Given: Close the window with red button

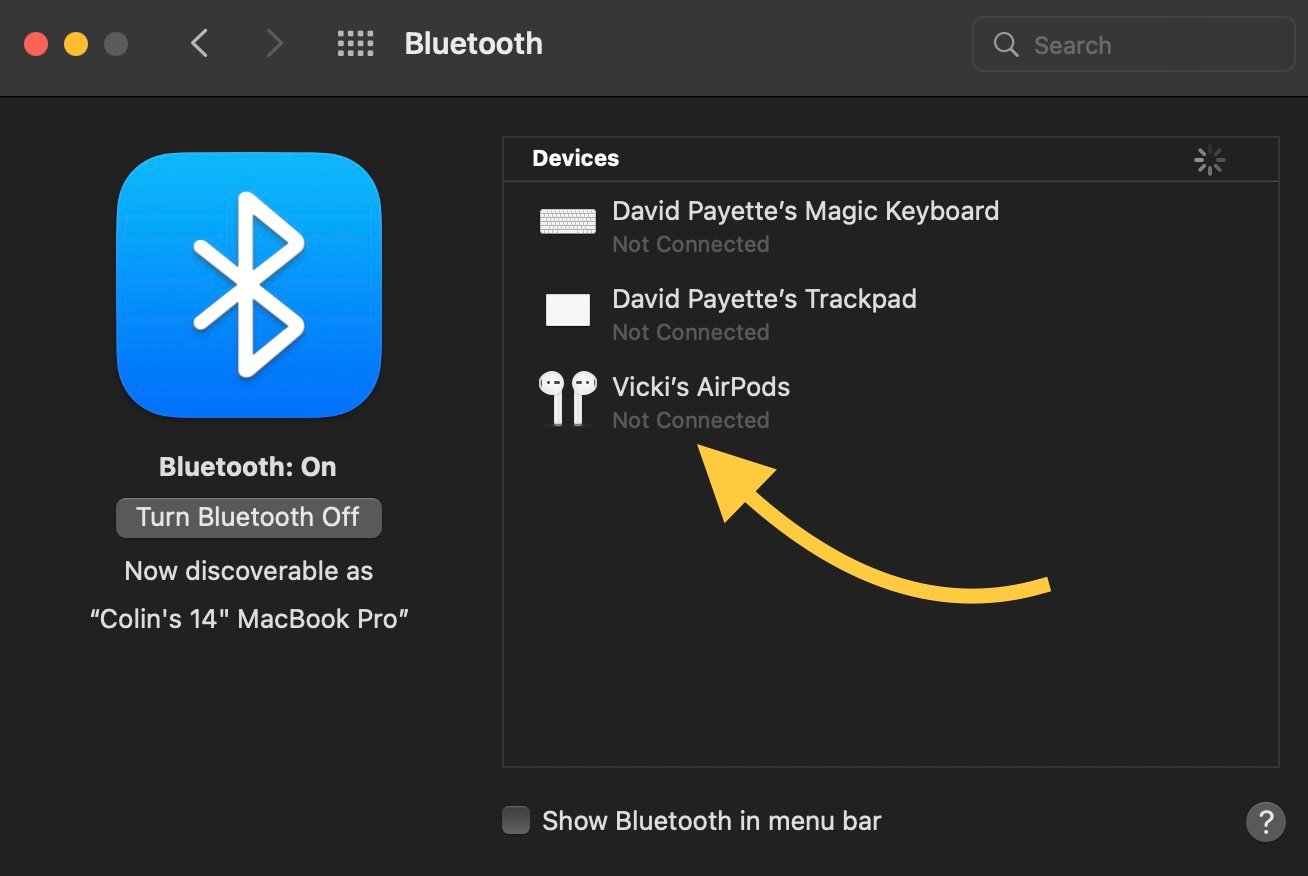Looking at the screenshot, I should (36, 45).
